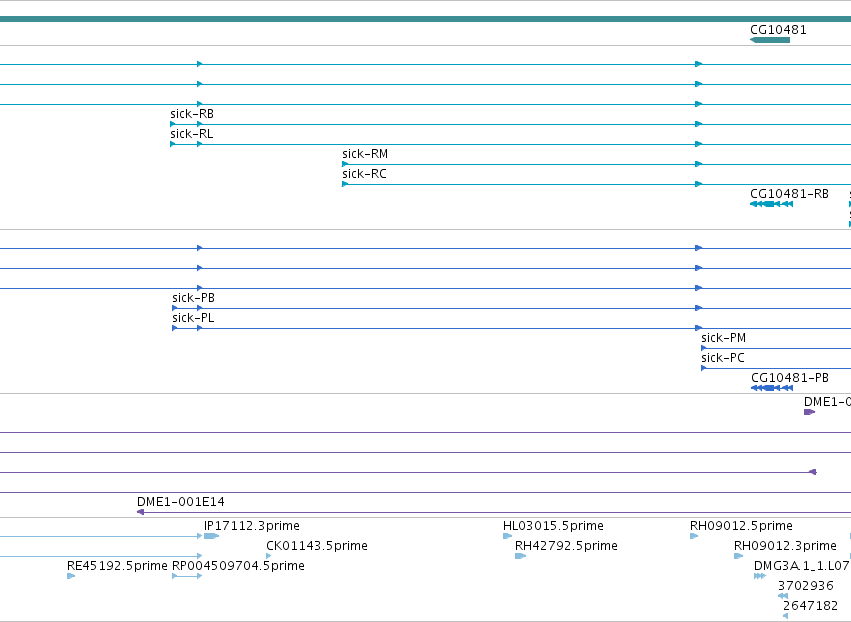Click the CG10481-RB exon glyph
This screenshot has height=622, width=851.
point(771,204)
